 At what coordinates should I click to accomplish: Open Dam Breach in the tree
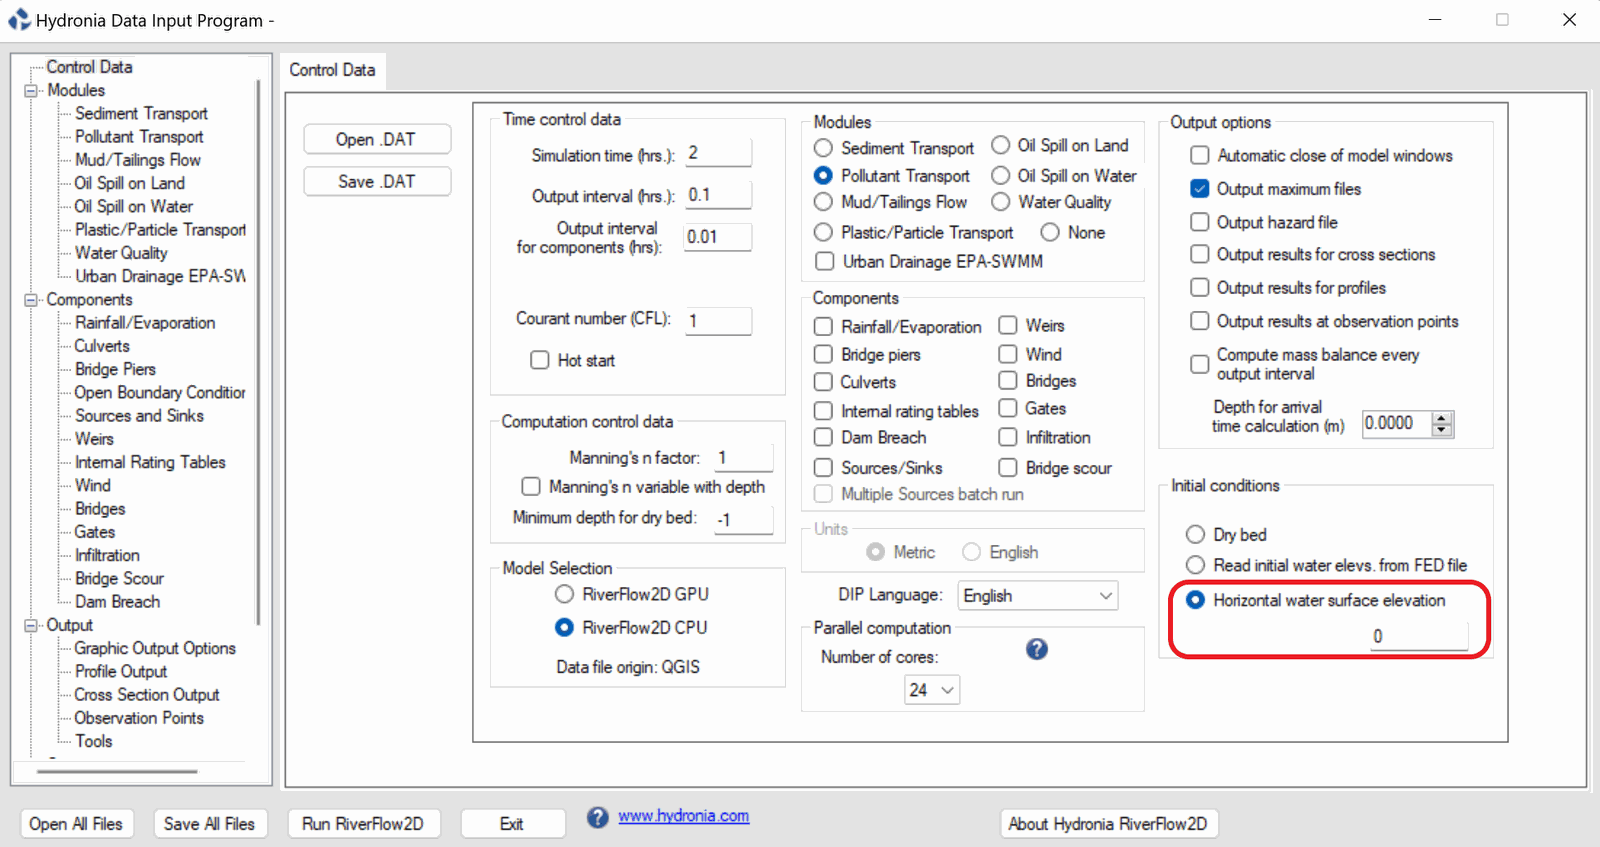[117, 602]
